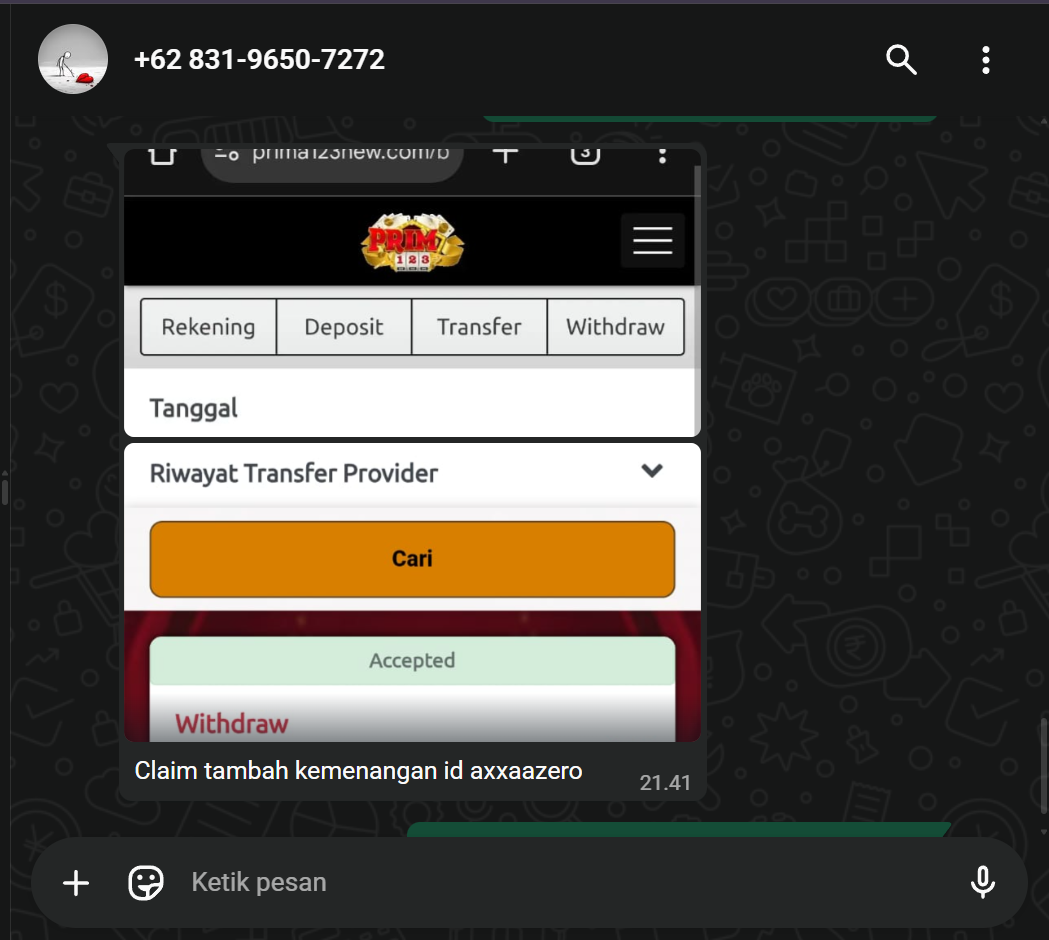
Task: Click the tab counter icon in screenshot
Action: (585, 155)
